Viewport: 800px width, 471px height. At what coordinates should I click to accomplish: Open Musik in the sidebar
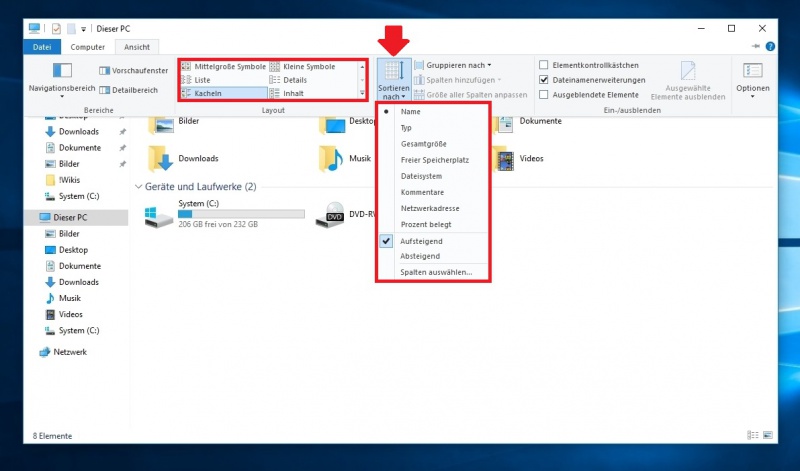point(63,299)
